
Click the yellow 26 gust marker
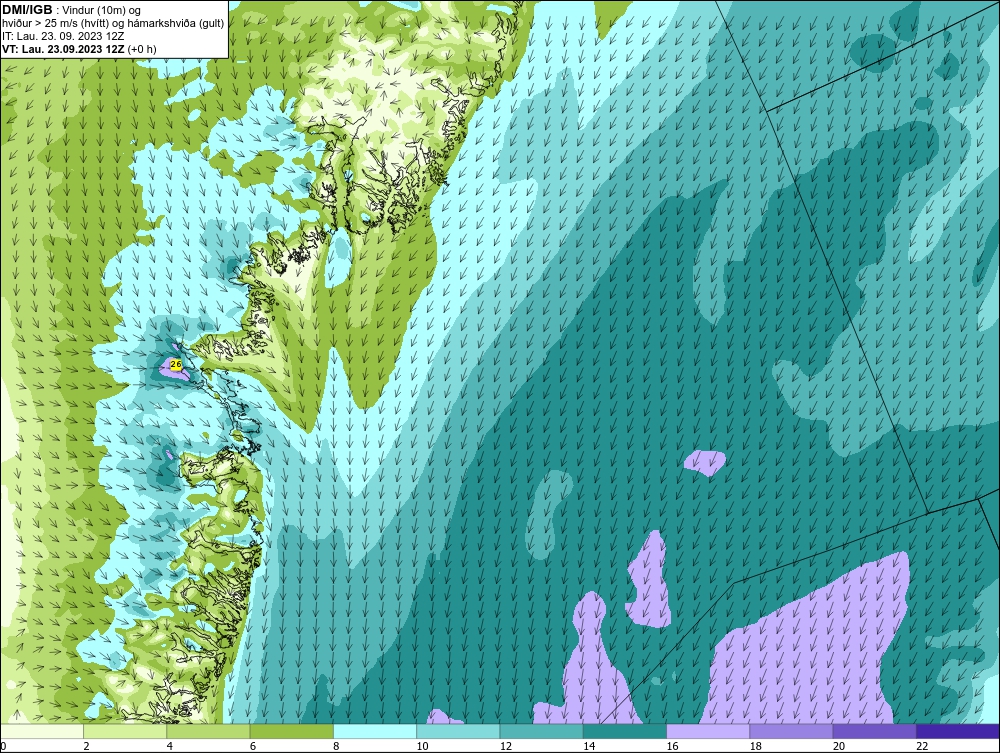[176, 364]
